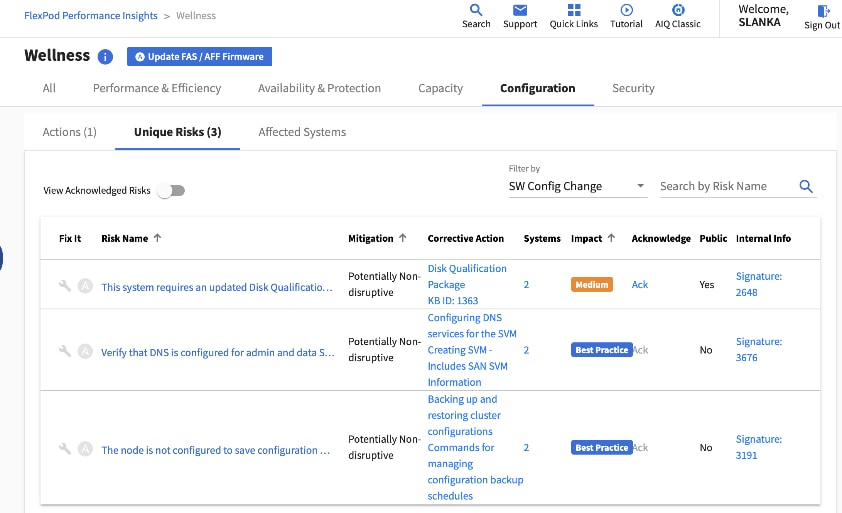Click the Internal Info column header
The image size is (842, 513).
(763, 239)
